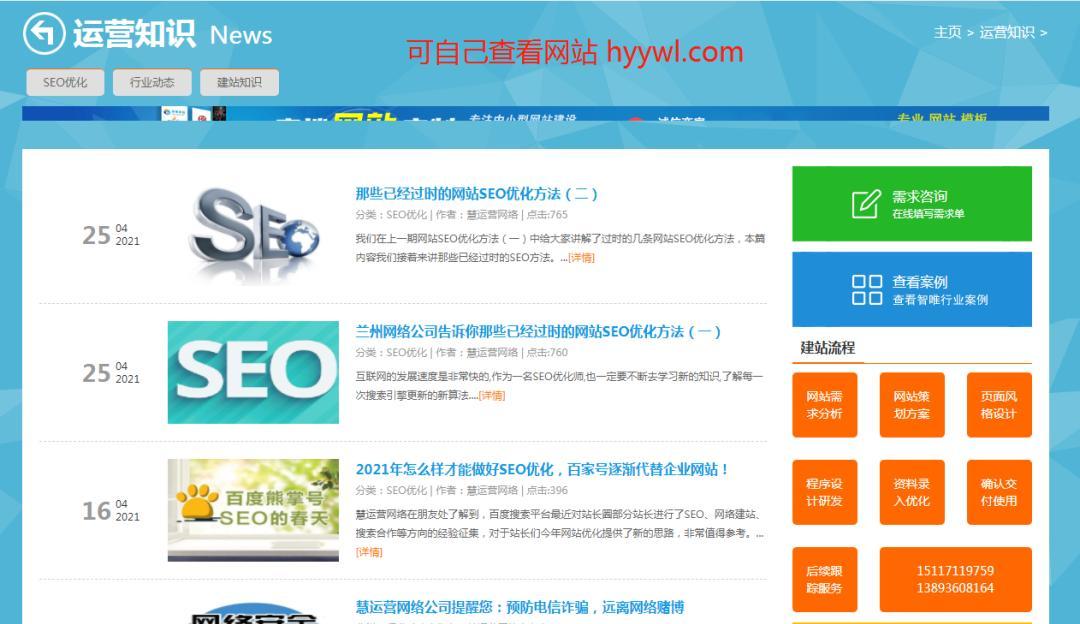Screen dimensions: 1080x624
Task: Select the 资料录入优化 step tile
Action: coord(912,492)
